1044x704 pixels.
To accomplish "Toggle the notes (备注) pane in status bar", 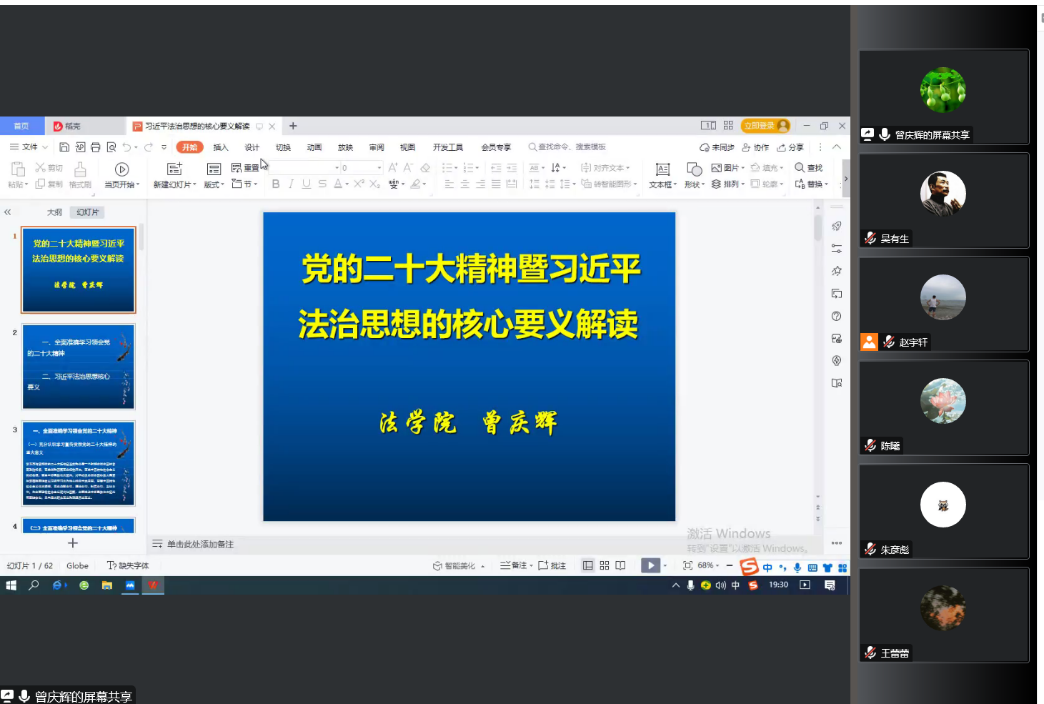I will (x=513, y=565).
